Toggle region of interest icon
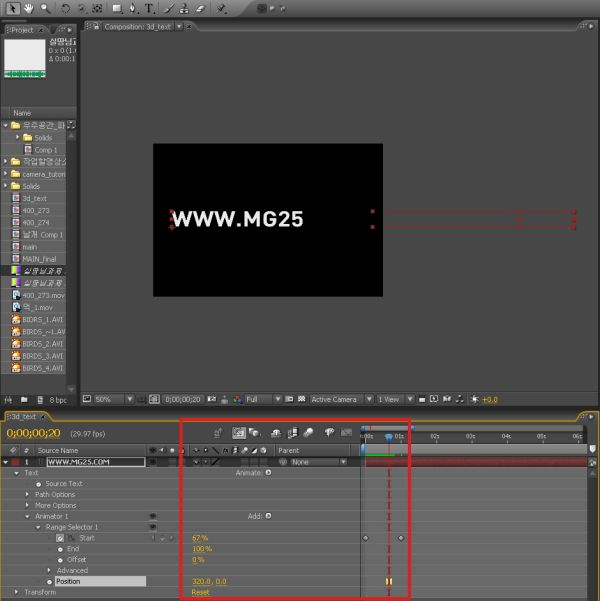 [289, 399]
